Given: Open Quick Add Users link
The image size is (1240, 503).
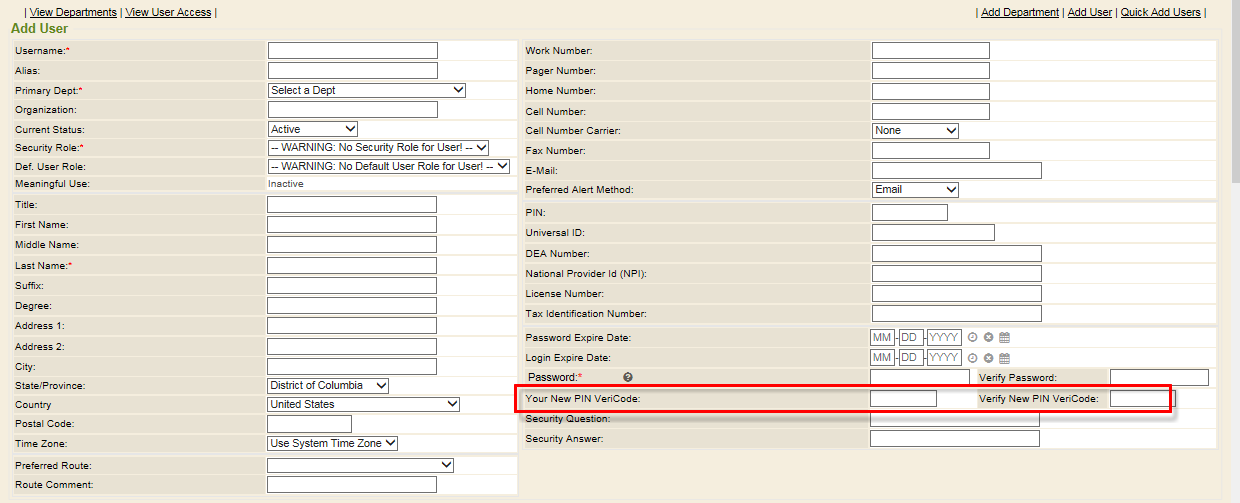Looking at the screenshot, I should 1160,12.
